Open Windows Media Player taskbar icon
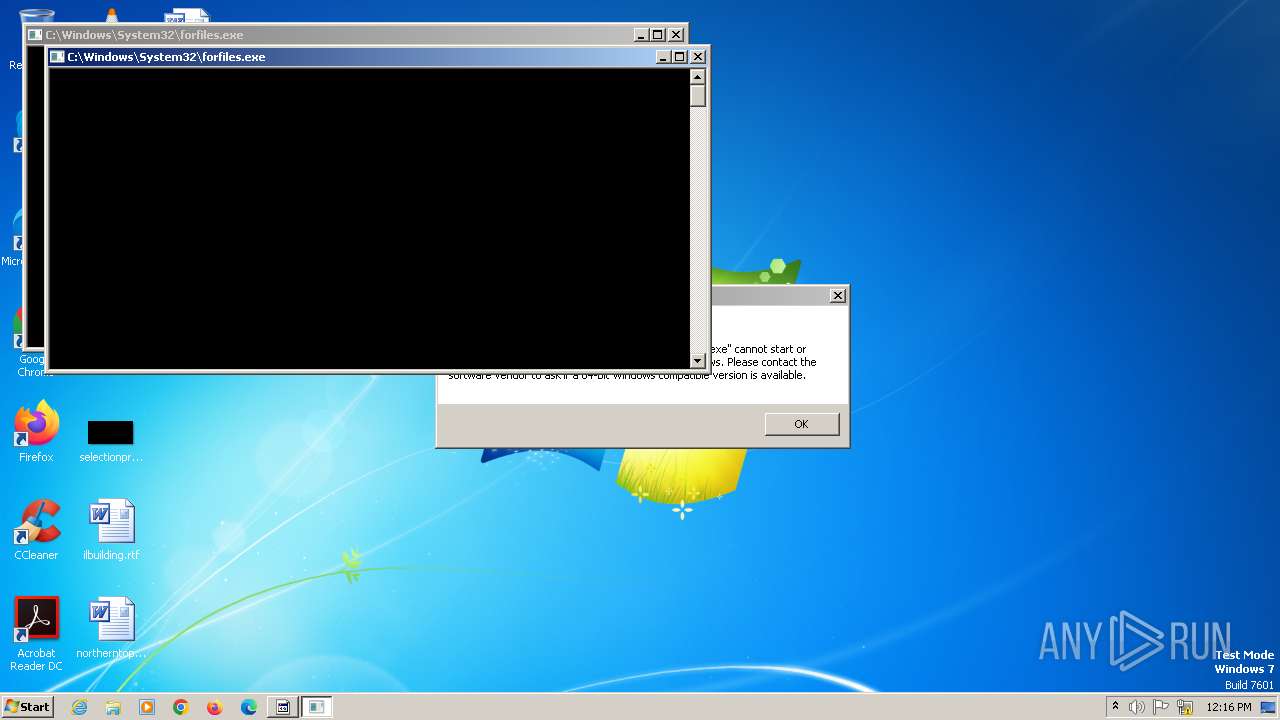Viewport: 1280px width, 720px height. pos(147,707)
